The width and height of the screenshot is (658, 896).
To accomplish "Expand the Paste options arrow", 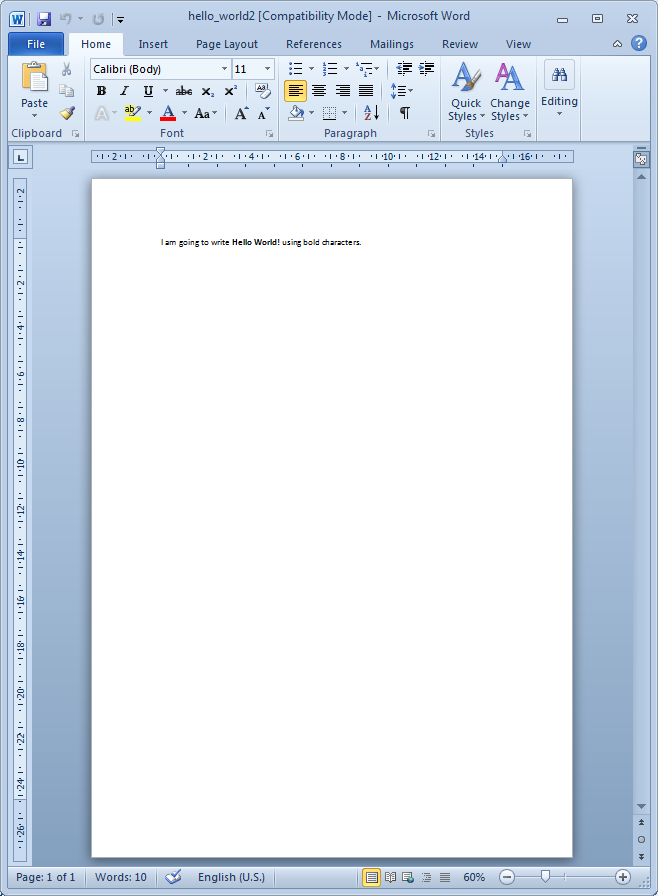I will [x=34, y=116].
